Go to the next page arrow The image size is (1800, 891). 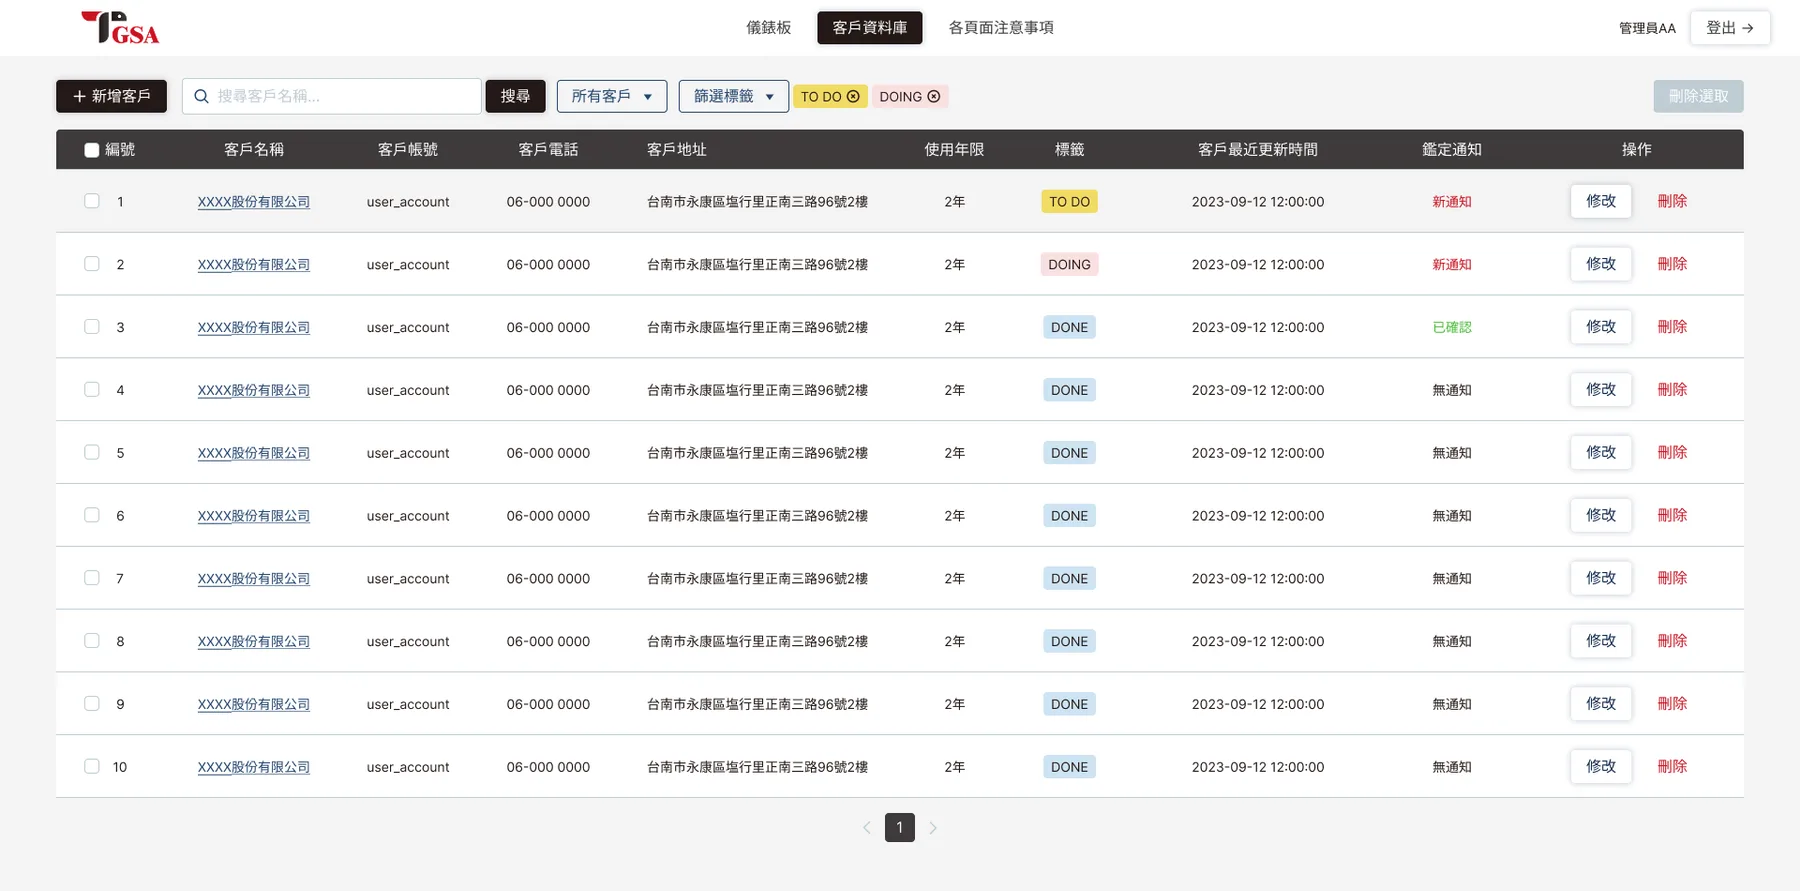click(x=933, y=828)
